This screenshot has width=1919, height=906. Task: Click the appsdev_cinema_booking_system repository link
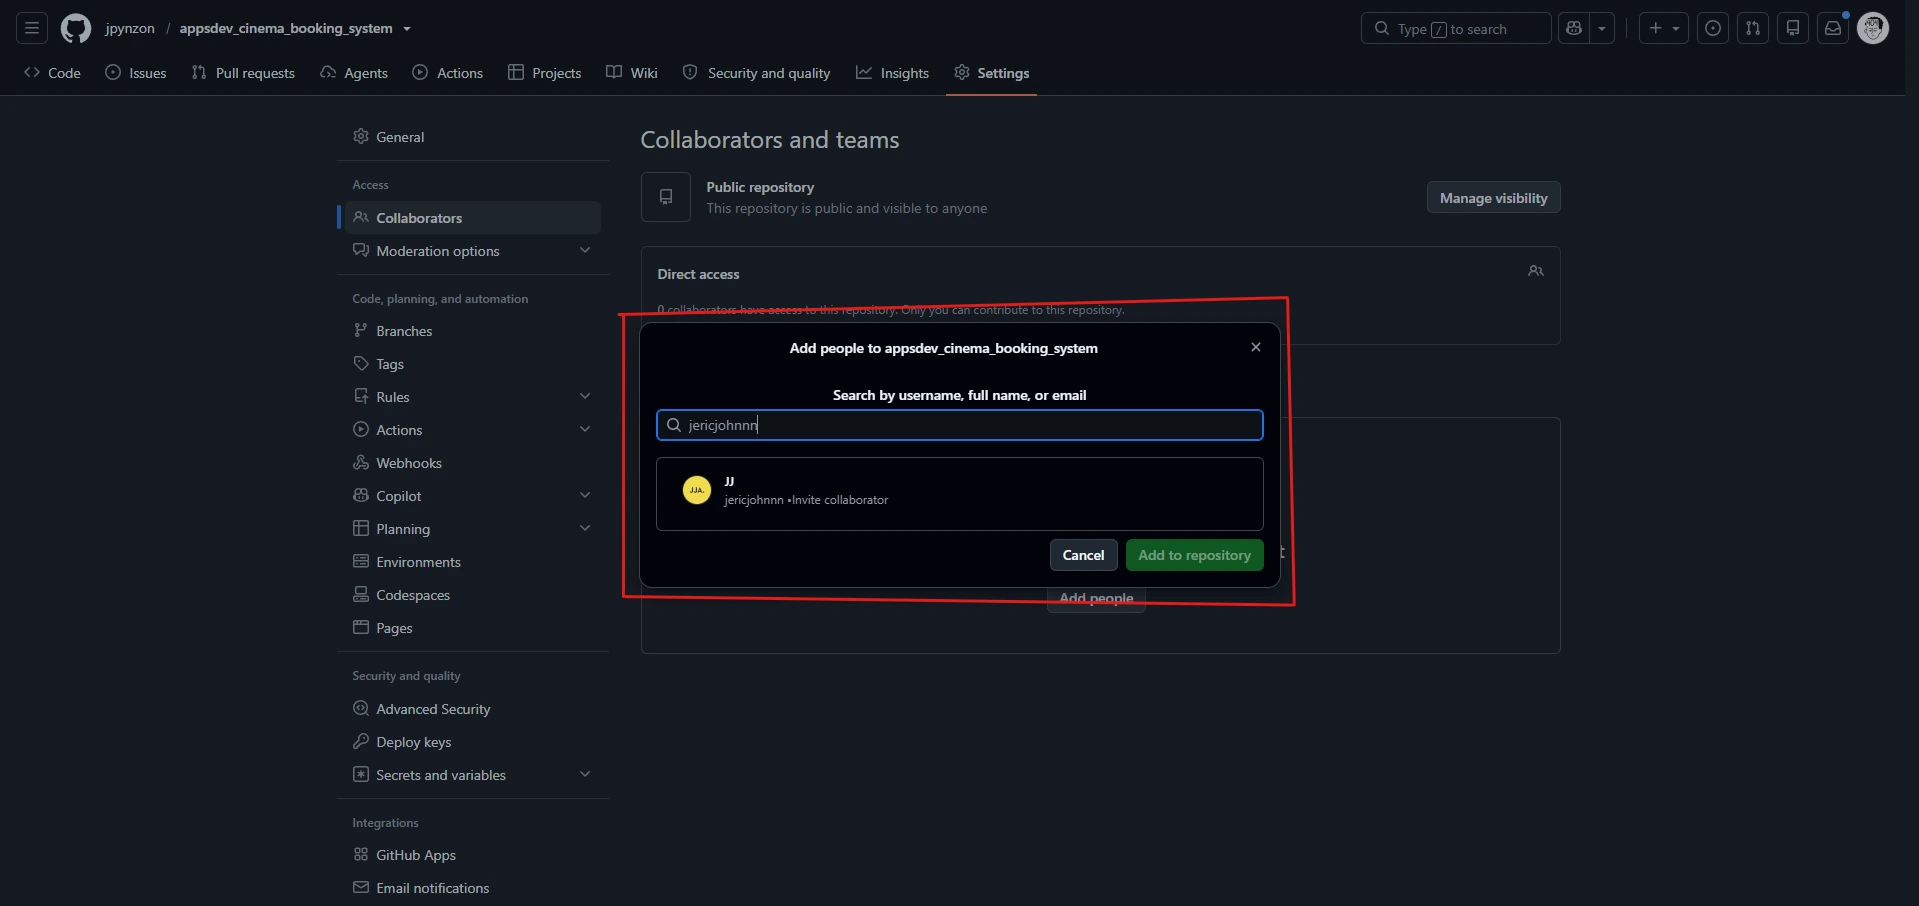pyautogui.click(x=286, y=29)
